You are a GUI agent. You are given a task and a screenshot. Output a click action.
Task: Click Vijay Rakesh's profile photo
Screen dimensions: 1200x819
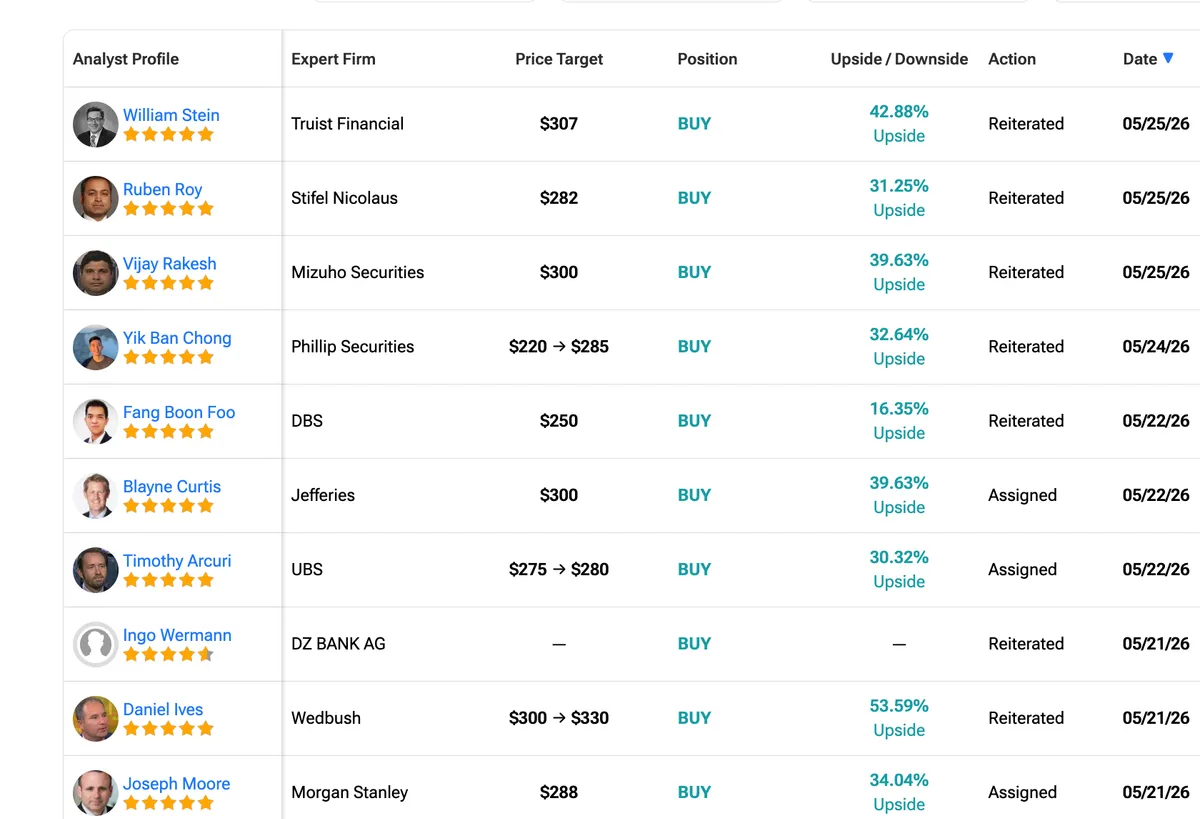pos(96,273)
